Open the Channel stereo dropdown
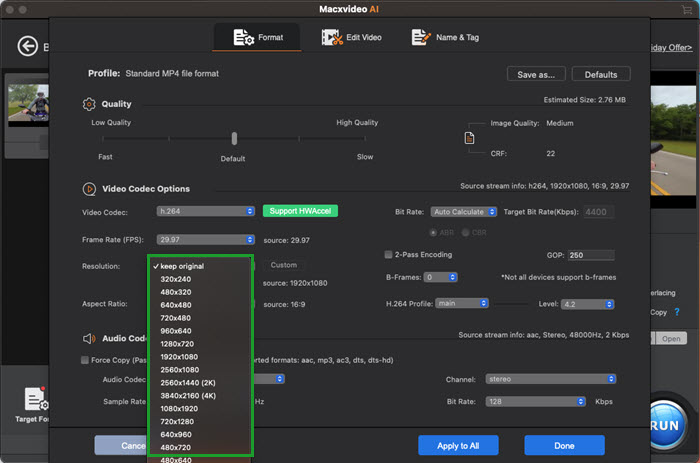This screenshot has height=463, width=700. (x=550, y=379)
